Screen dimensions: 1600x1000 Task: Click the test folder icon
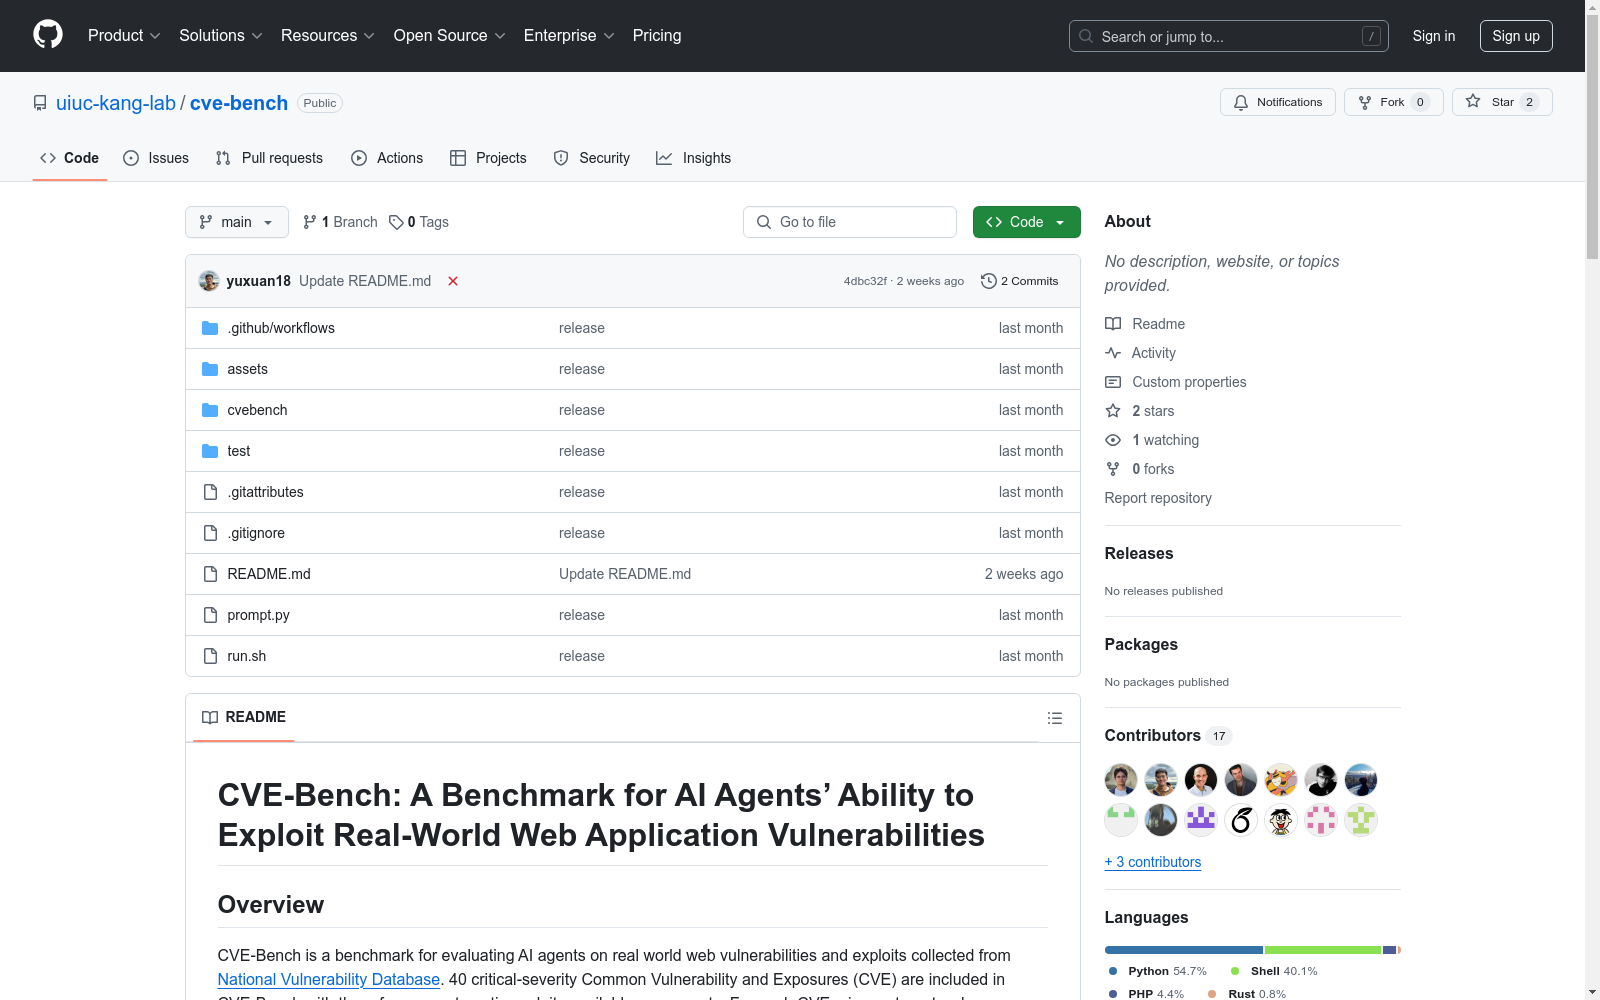[x=210, y=451]
